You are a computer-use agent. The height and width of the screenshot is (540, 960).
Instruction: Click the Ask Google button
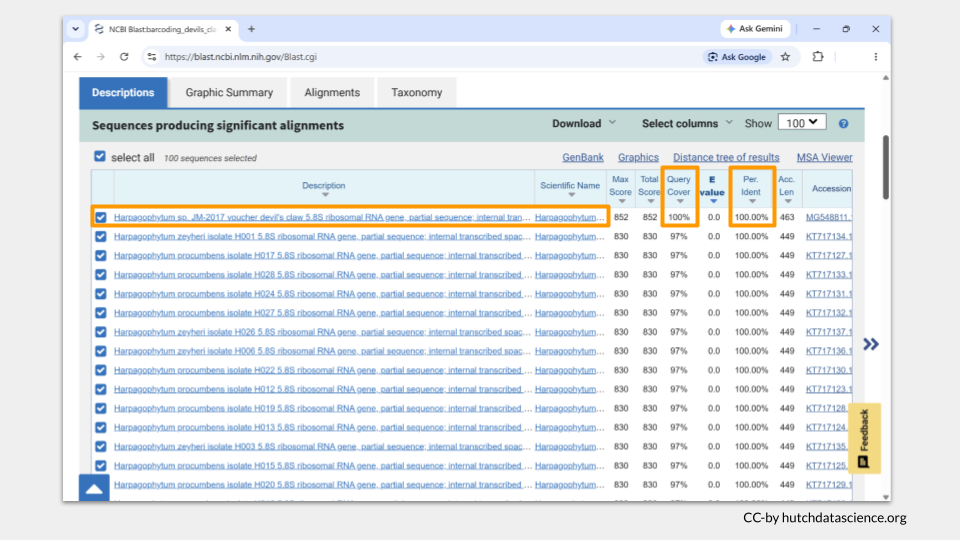[x=737, y=57]
